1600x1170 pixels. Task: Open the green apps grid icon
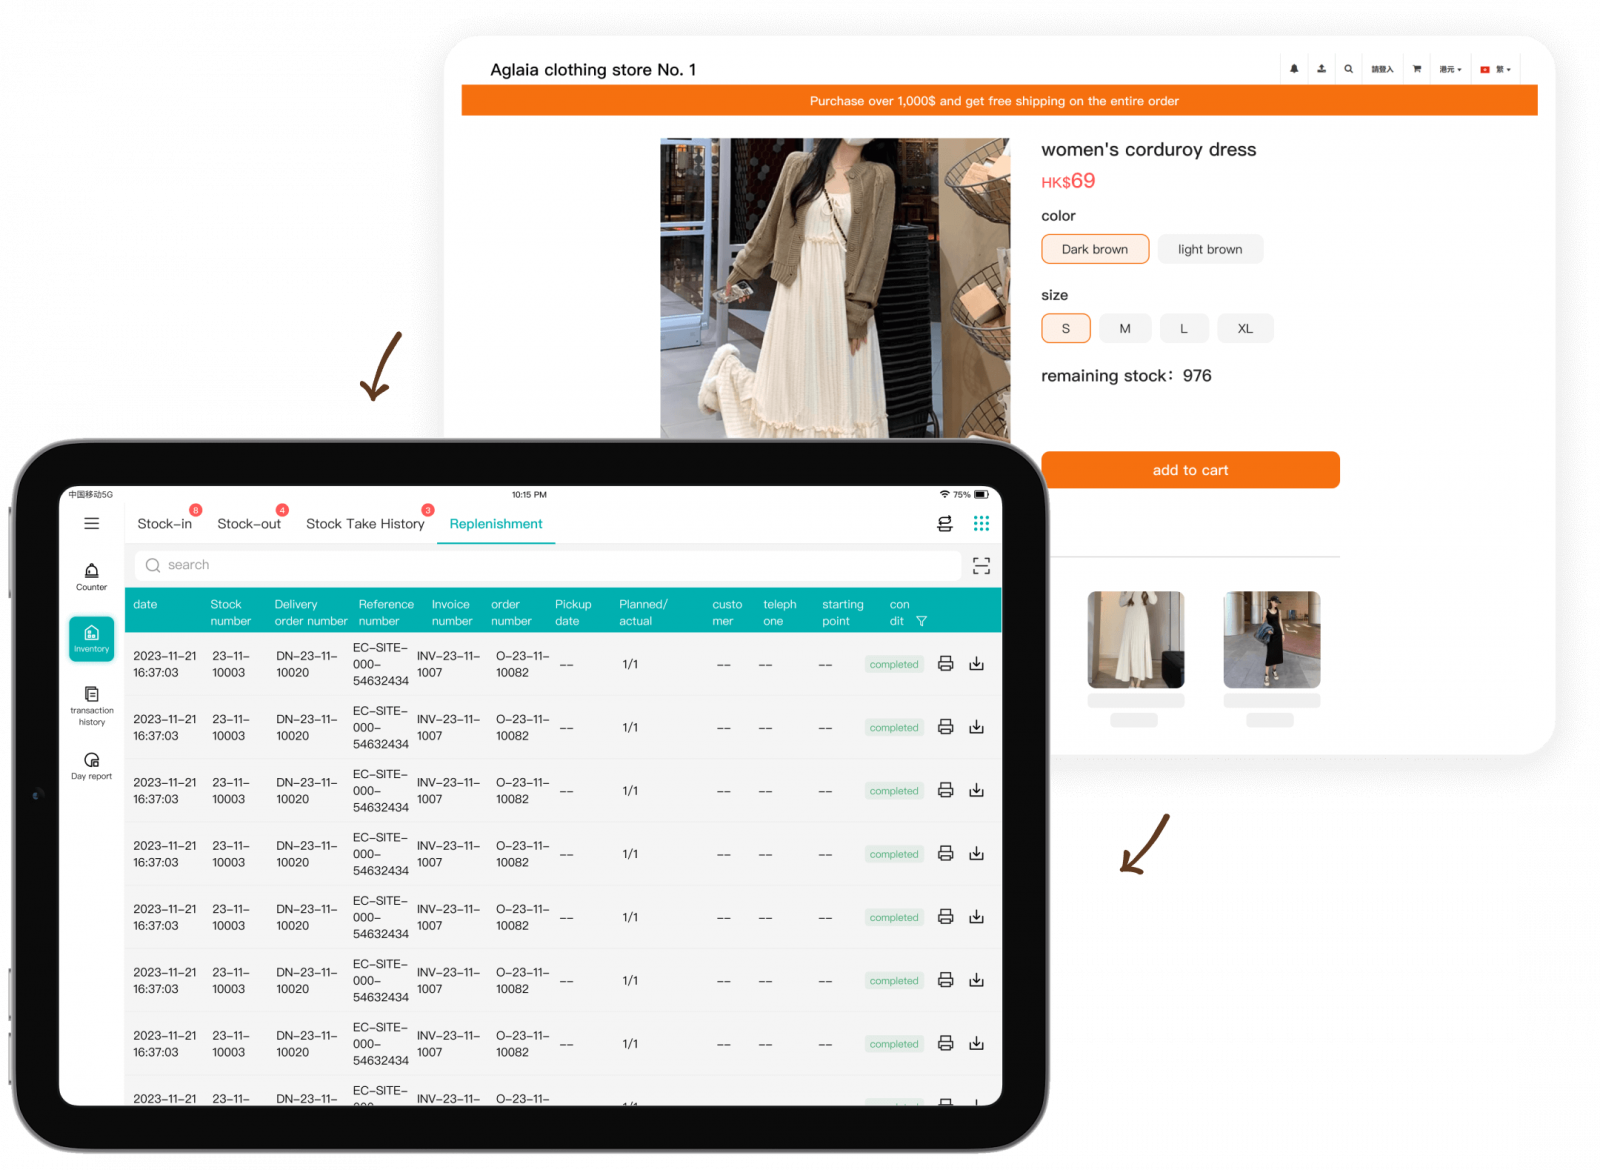tap(981, 523)
